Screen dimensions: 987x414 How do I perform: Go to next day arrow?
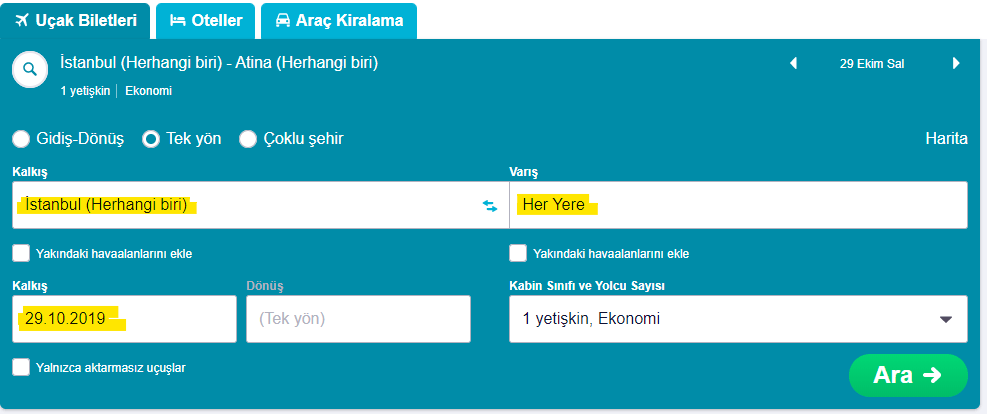click(x=956, y=63)
